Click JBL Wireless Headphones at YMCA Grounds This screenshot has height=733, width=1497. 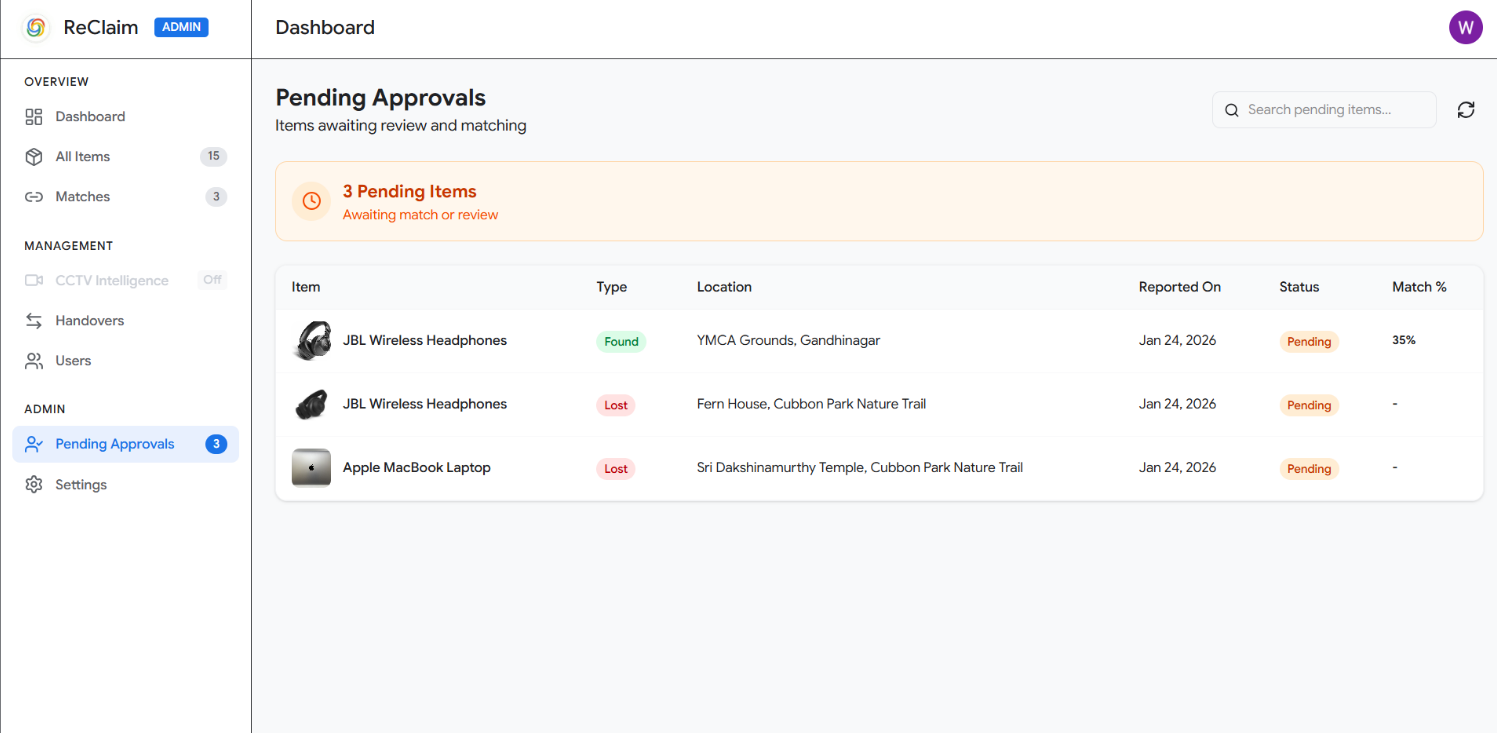[425, 341]
